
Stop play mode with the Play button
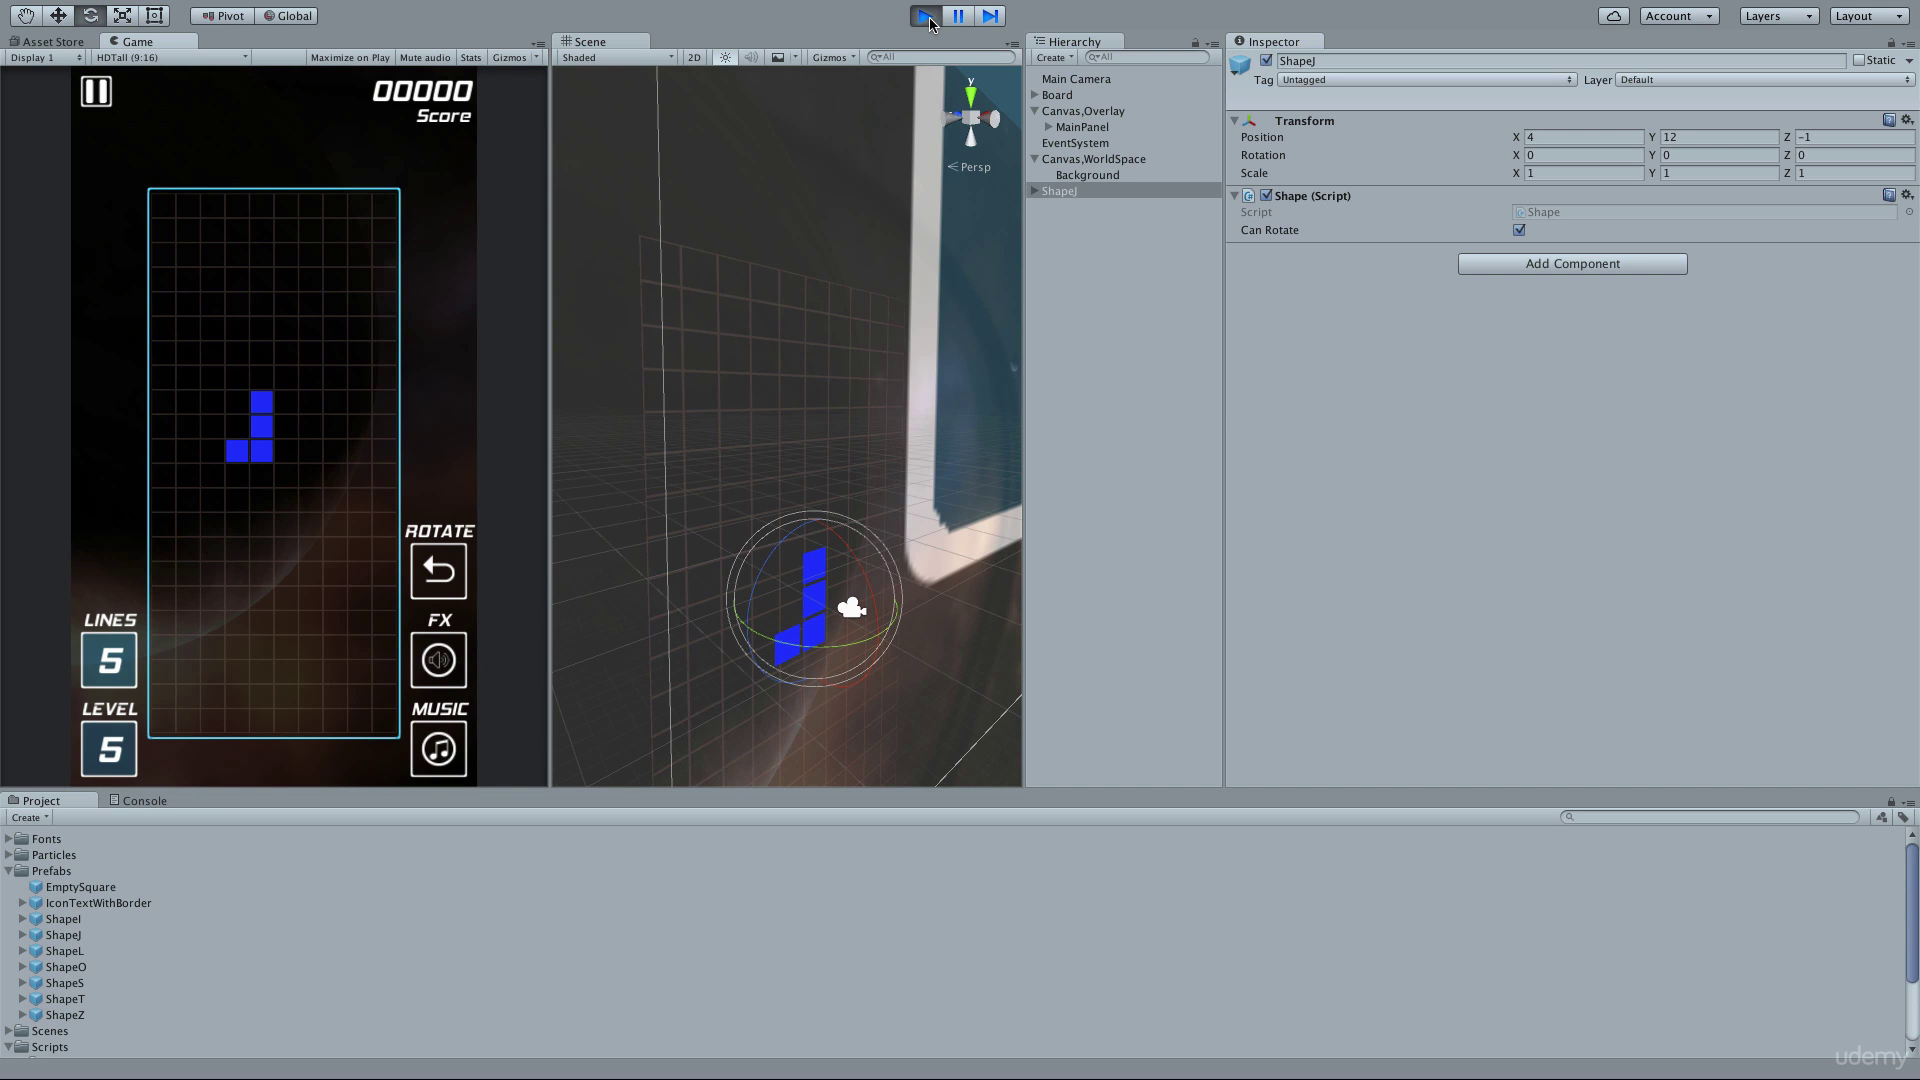click(x=926, y=16)
